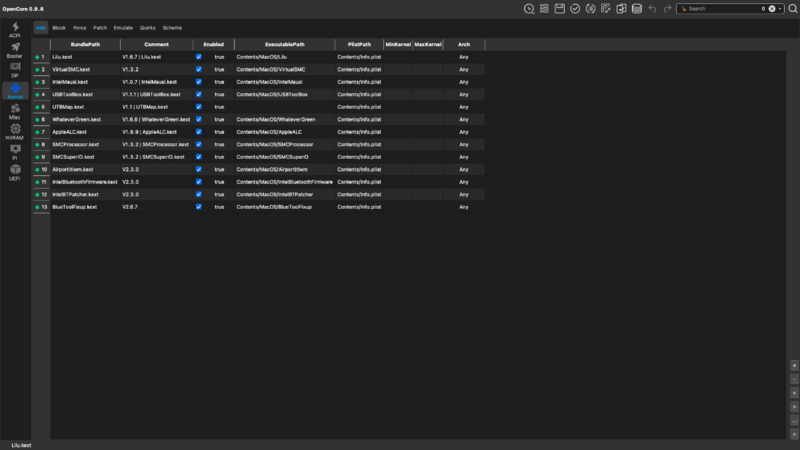This screenshot has width=800, height=450.
Task: Toggle Enabled checkbox for VirtualSMC.kext
Action: tap(198, 69)
